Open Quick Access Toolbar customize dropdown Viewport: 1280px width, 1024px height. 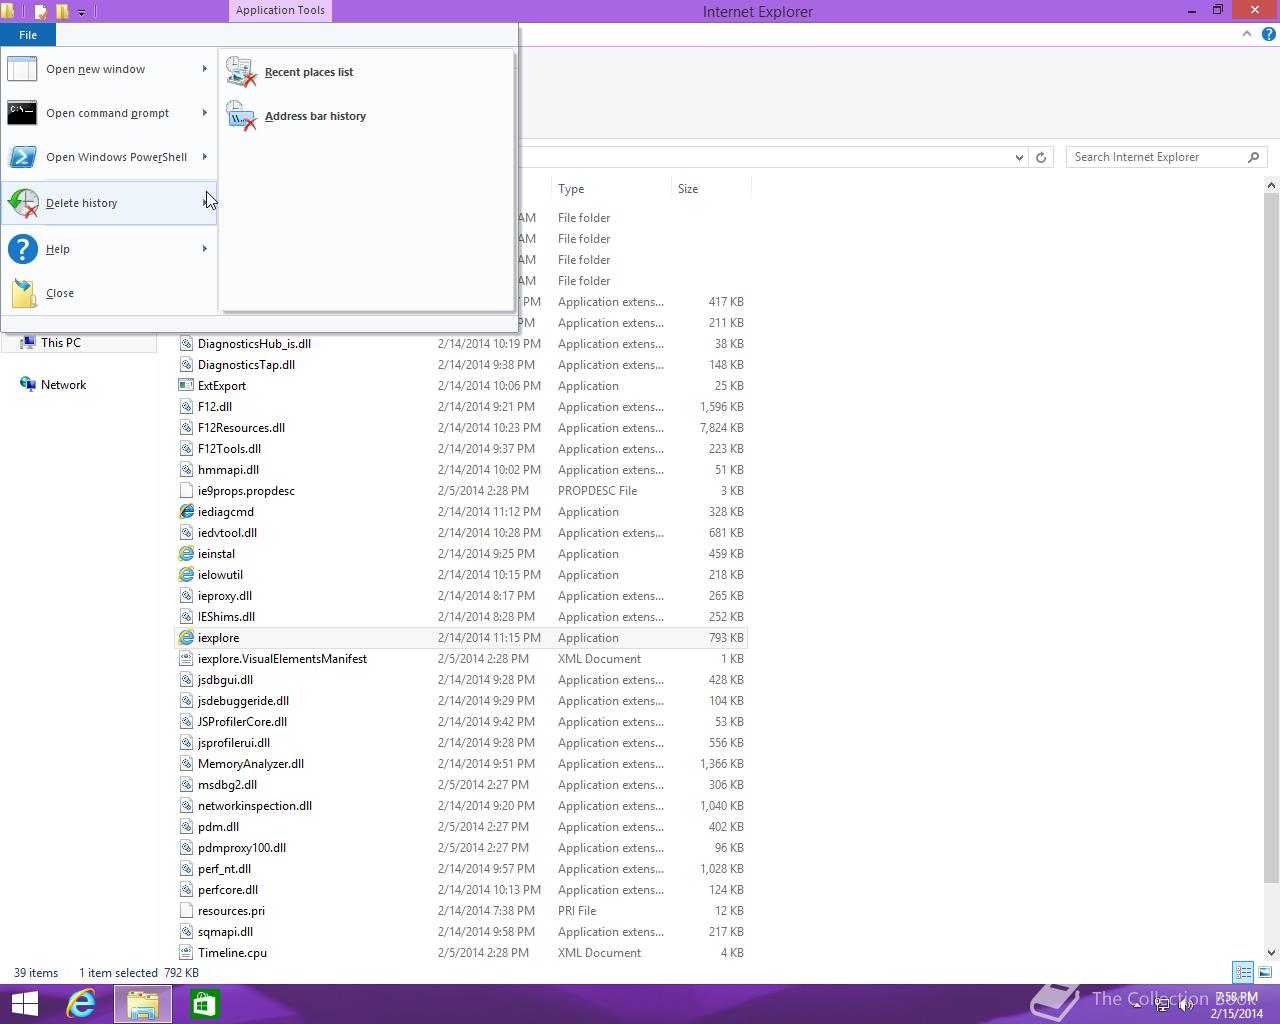click(x=81, y=12)
